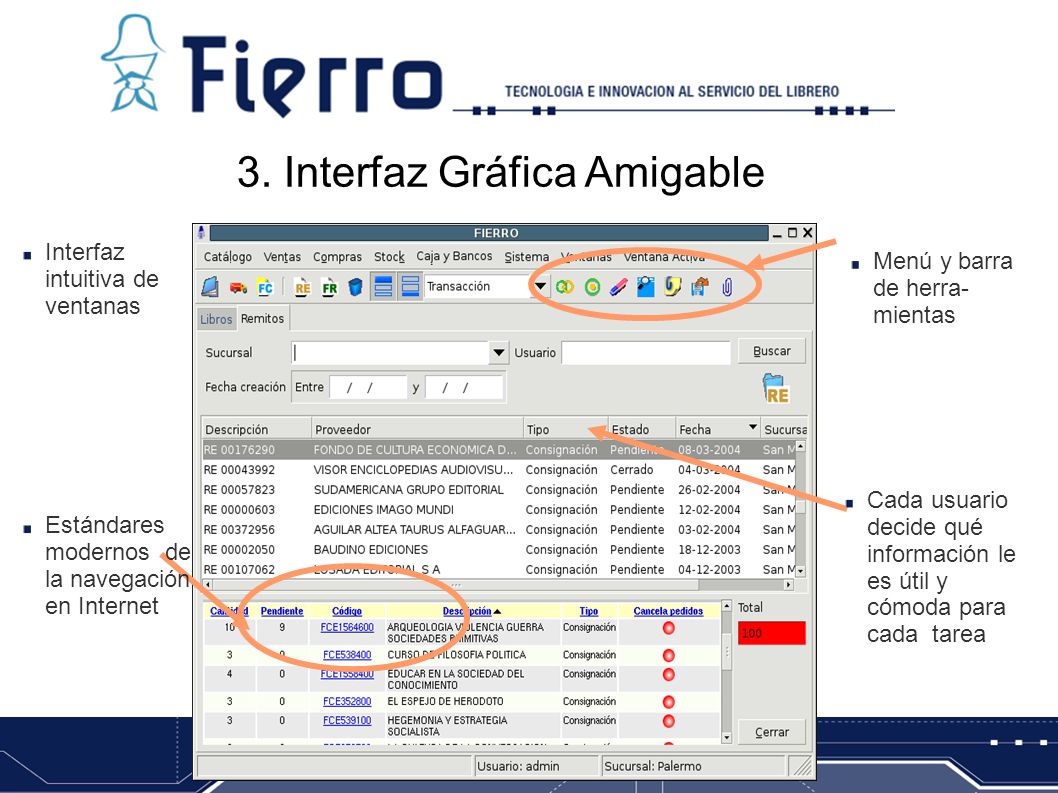1058x793 pixels.
Task: Click in the Usuario input field
Action: click(x=646, y=352)
